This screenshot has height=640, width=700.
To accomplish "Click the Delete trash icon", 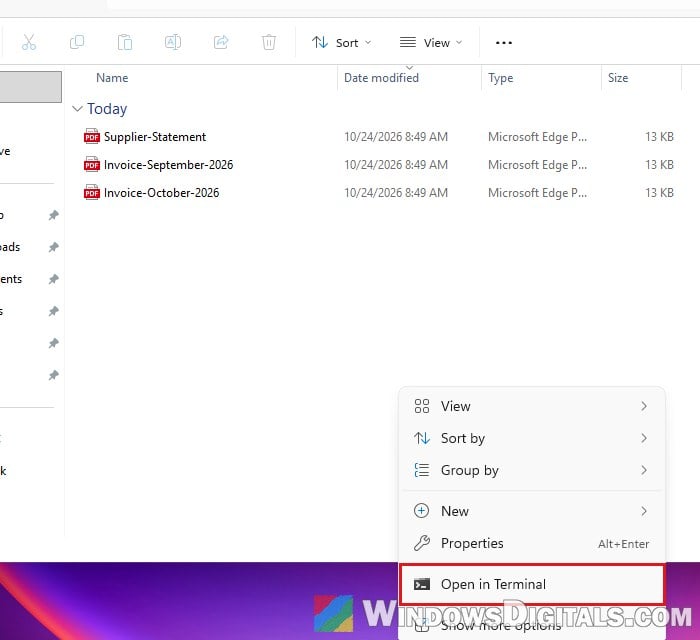I will coord(269,42).
